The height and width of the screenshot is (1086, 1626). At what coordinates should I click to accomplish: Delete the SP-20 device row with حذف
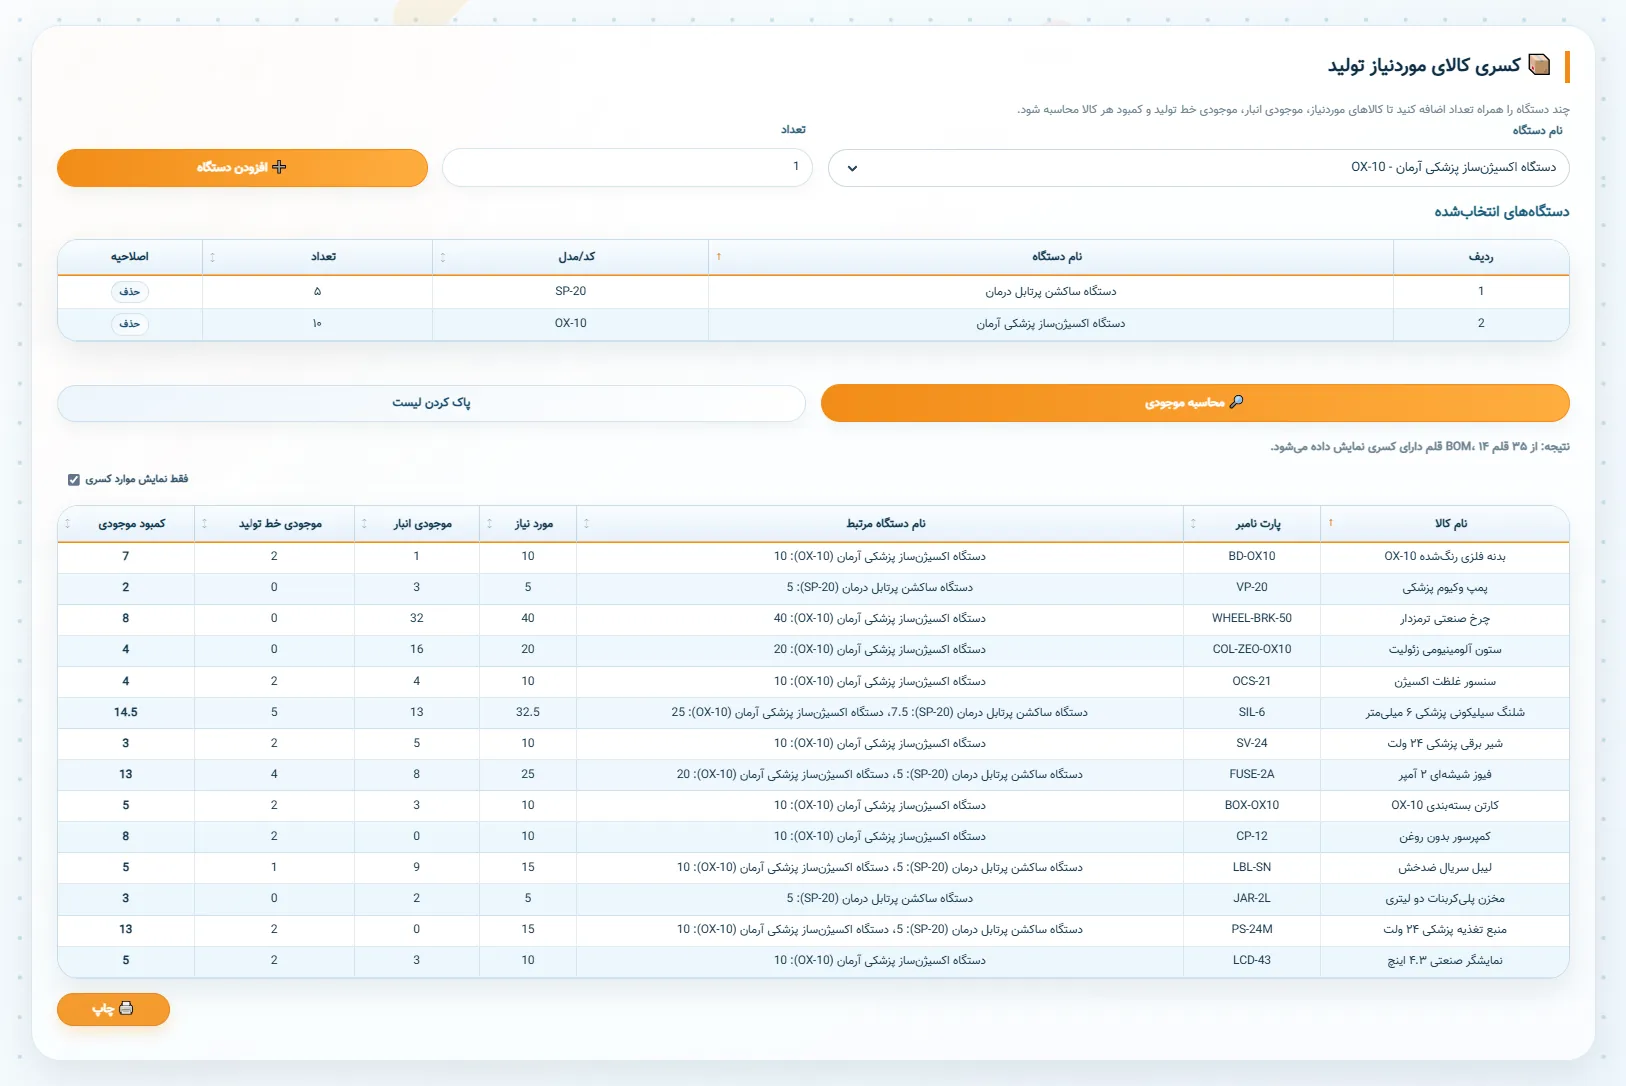click(x=130, y=291)
